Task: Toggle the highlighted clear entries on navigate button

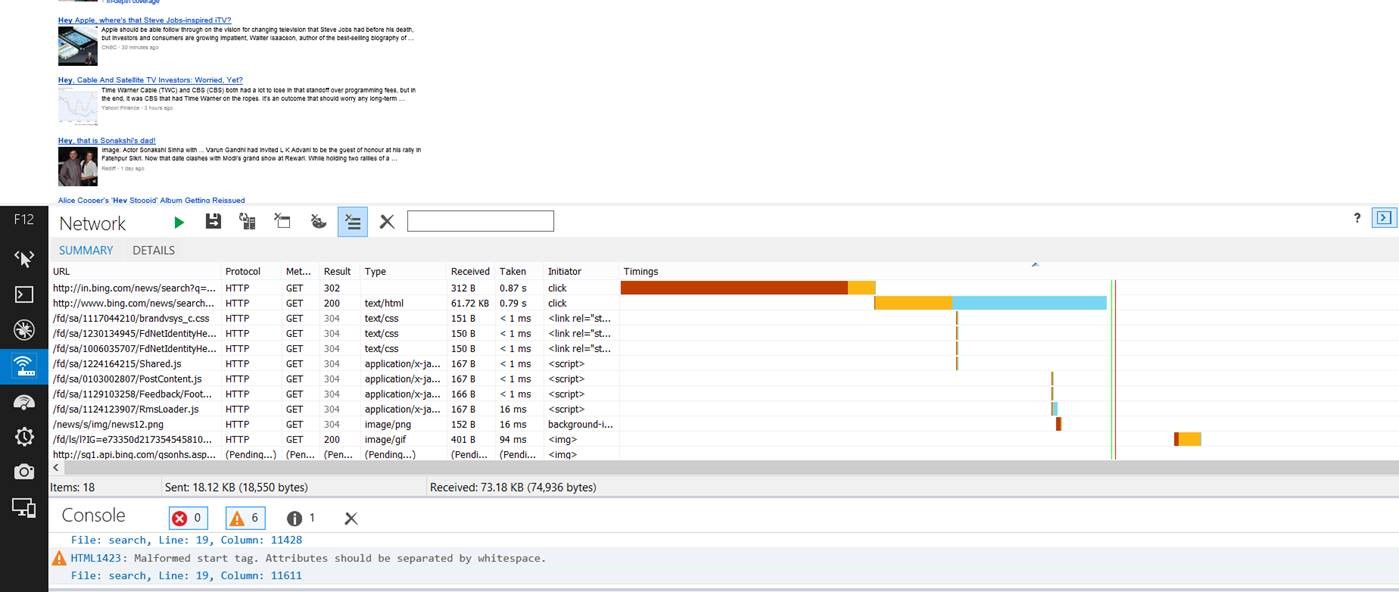Action: [x=352, y=221]
